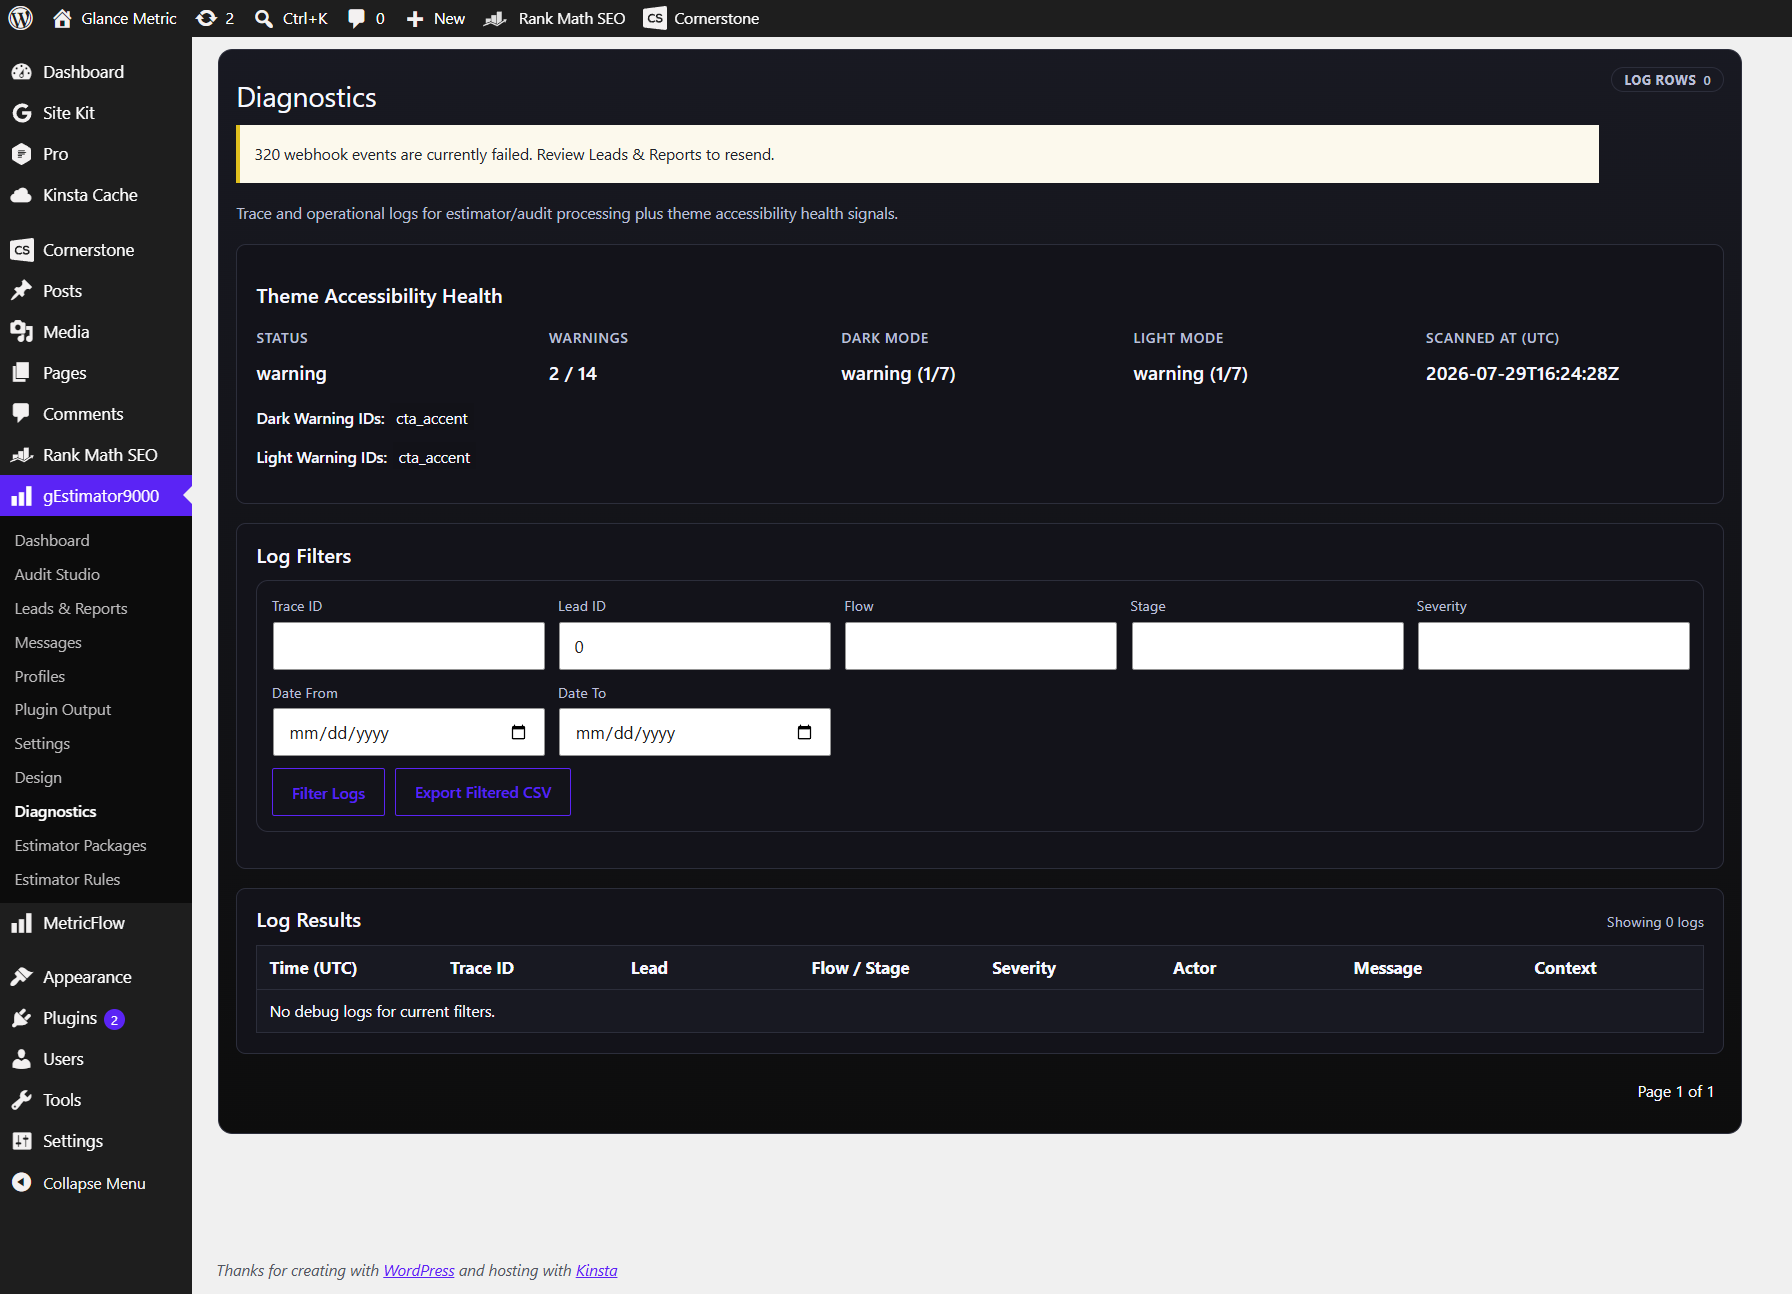This screenshot has height=1294, width=1792.
Task: Open gEstimator Settings submenu item
Action: pyautogui.click(x=42, y=743)
